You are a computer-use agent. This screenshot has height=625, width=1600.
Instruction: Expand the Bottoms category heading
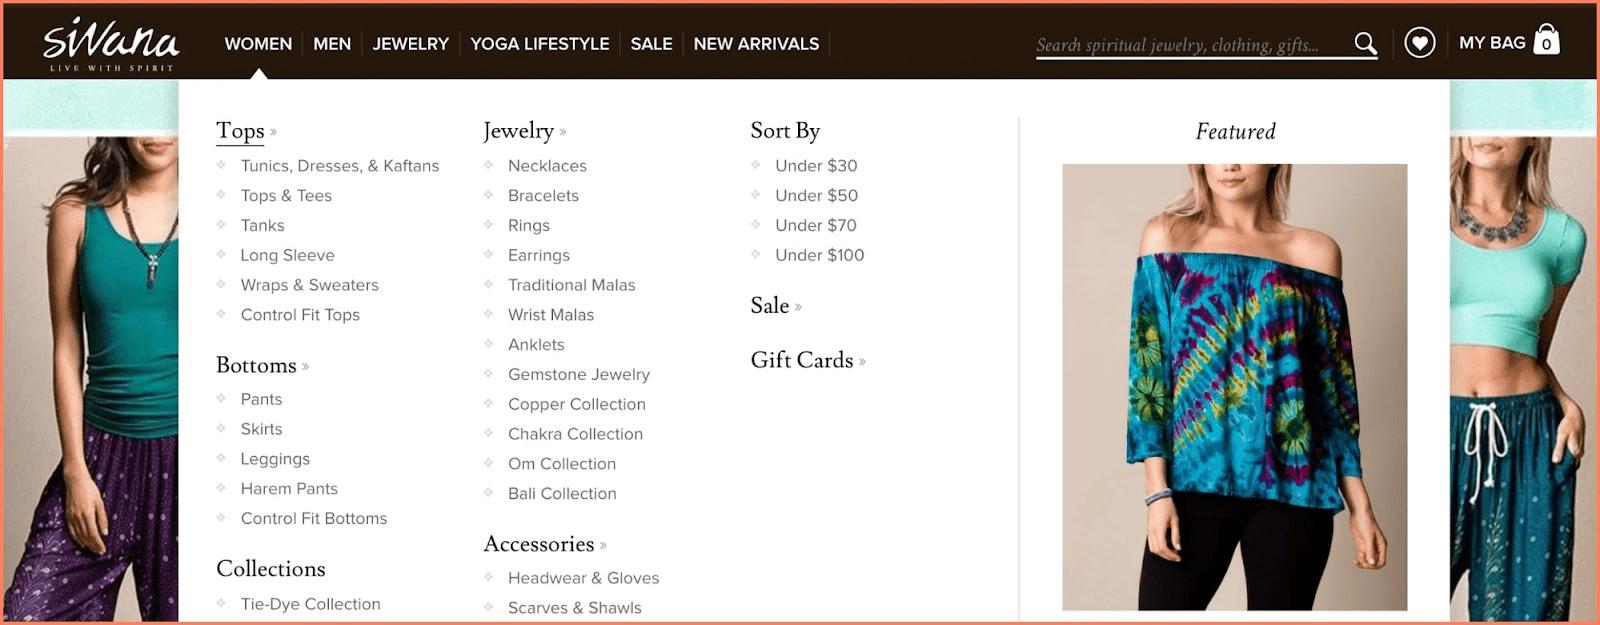click(x=257, y=365)
